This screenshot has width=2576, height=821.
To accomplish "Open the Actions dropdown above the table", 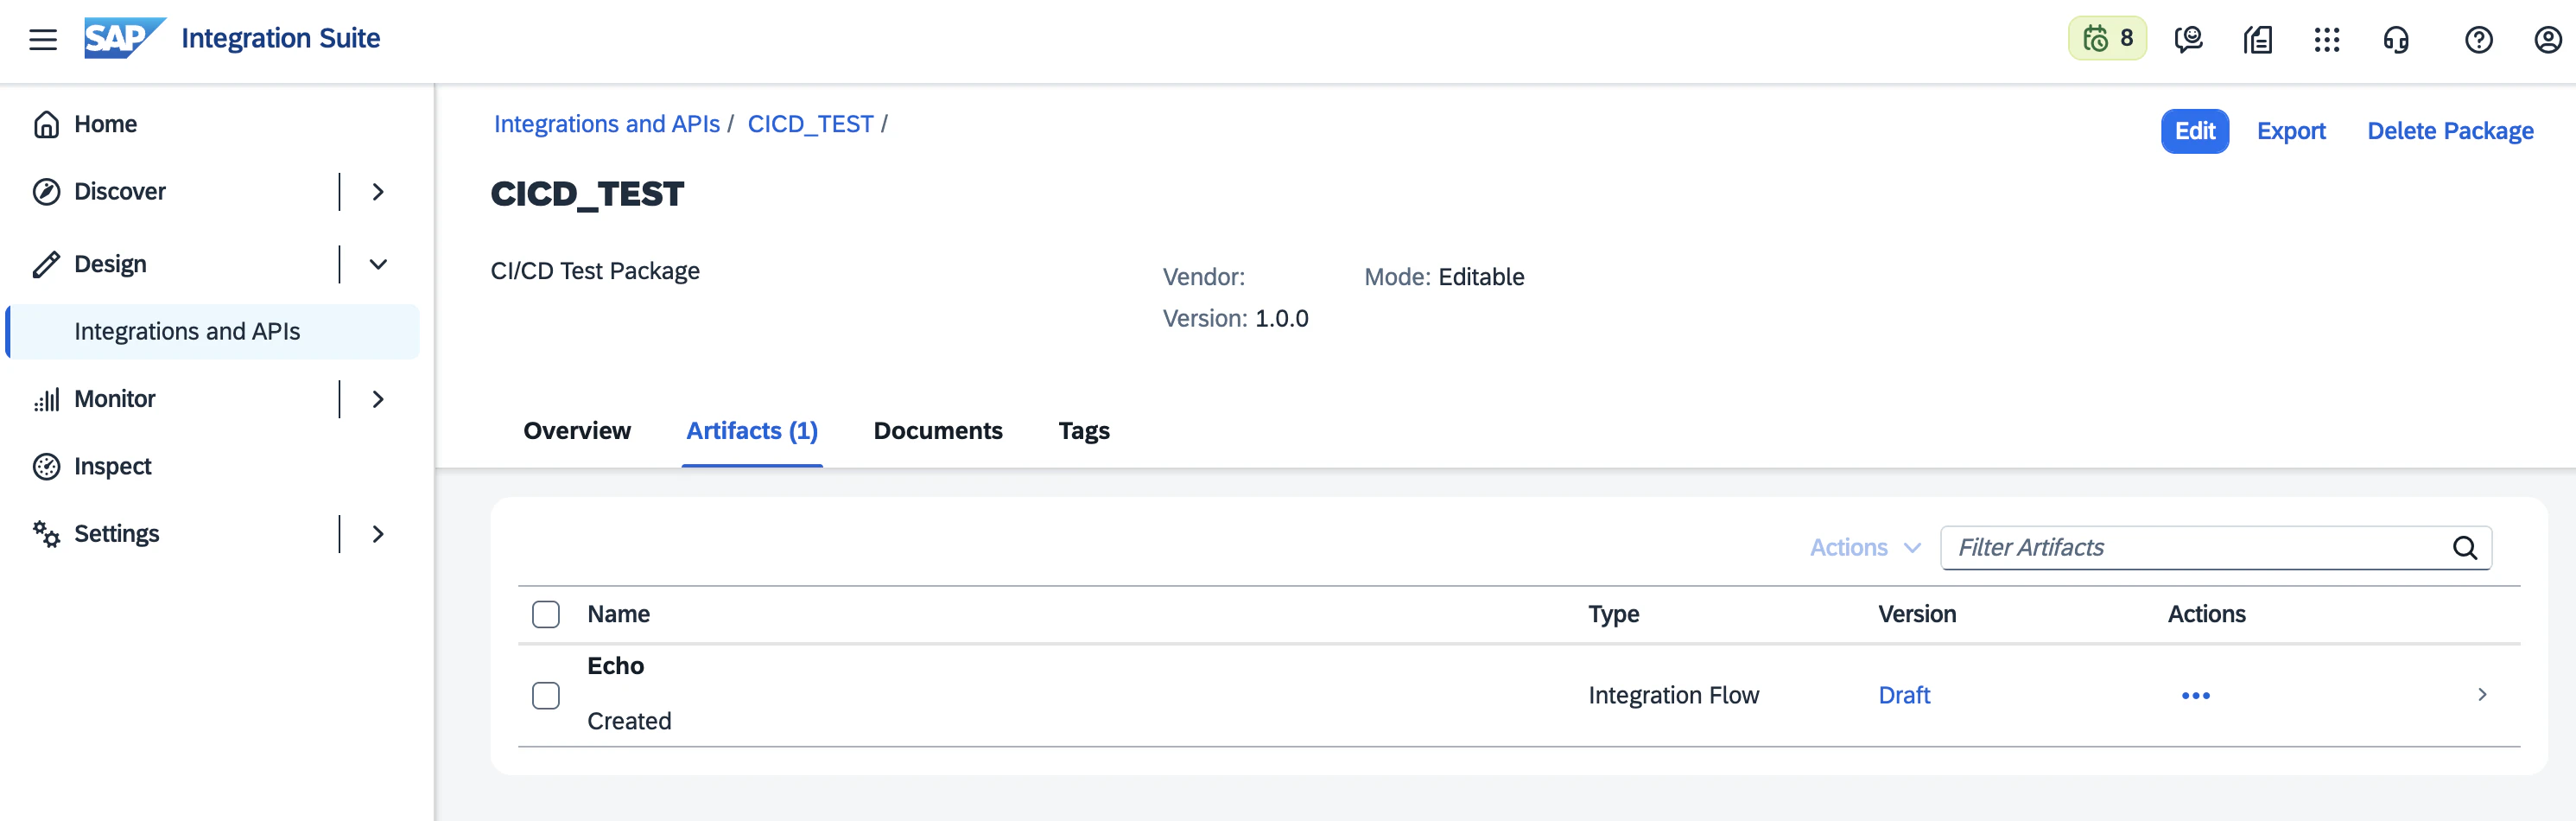I will pos(1865,548).
